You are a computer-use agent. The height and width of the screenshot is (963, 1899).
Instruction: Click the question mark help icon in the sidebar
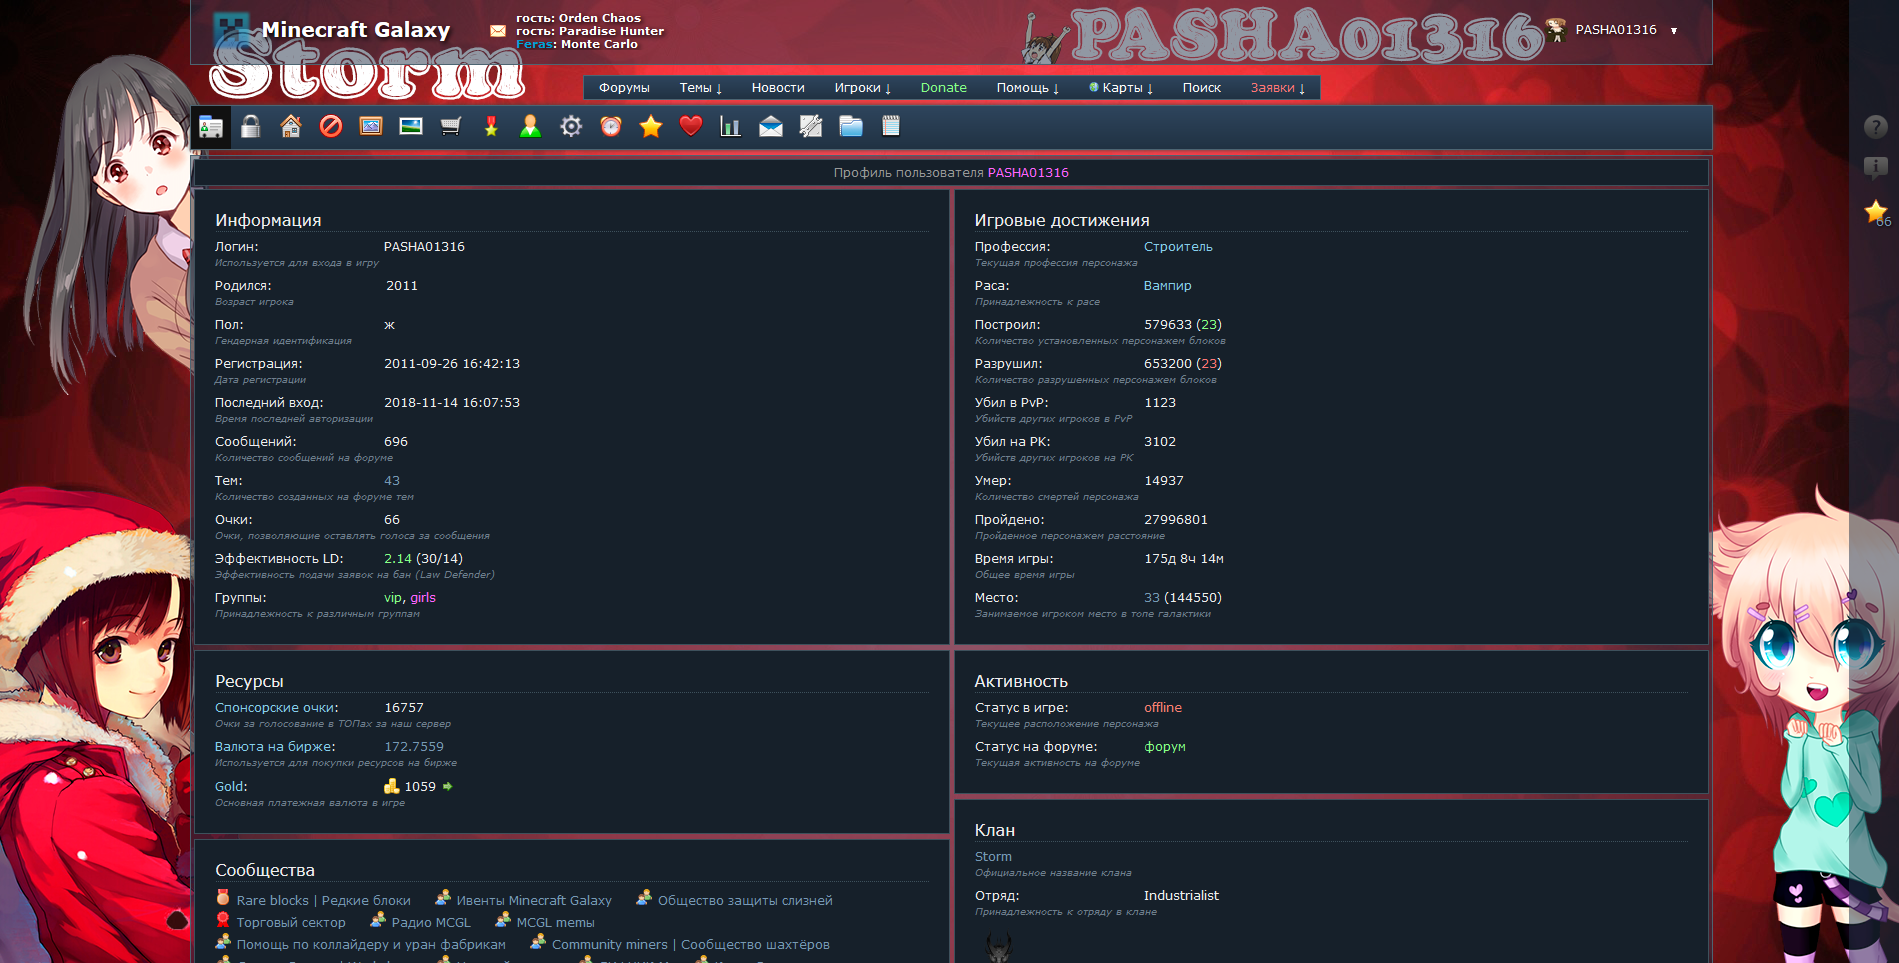click(x=1875, y=127)
